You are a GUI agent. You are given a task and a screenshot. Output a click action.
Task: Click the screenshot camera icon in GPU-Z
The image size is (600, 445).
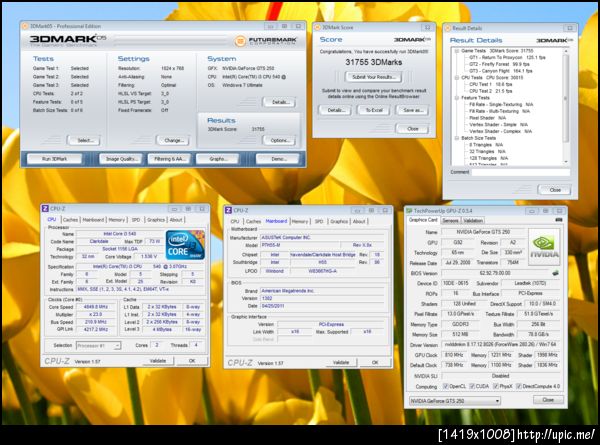click(559, 220)
